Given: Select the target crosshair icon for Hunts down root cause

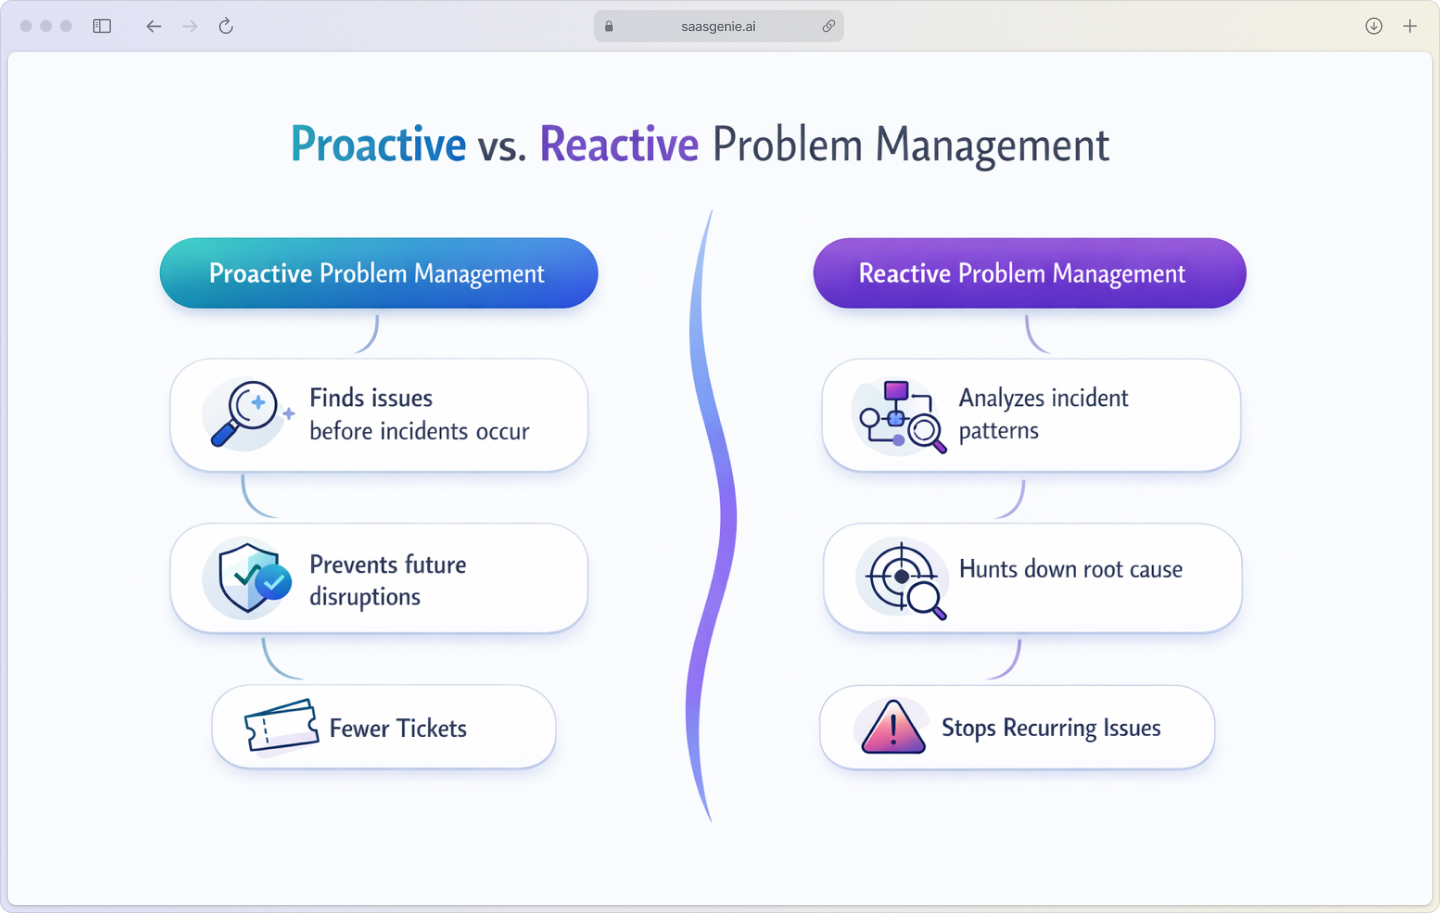Looking at the screenshot, I should coord(901,578).
